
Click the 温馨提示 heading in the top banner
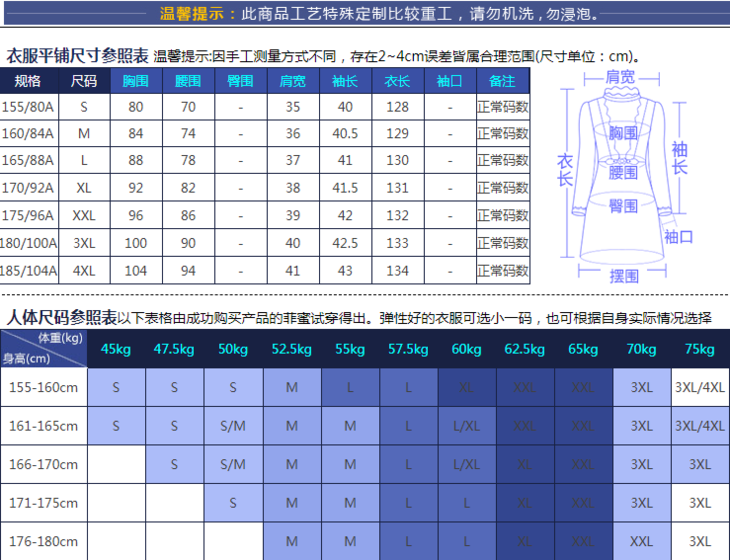[x=192, y=14]
